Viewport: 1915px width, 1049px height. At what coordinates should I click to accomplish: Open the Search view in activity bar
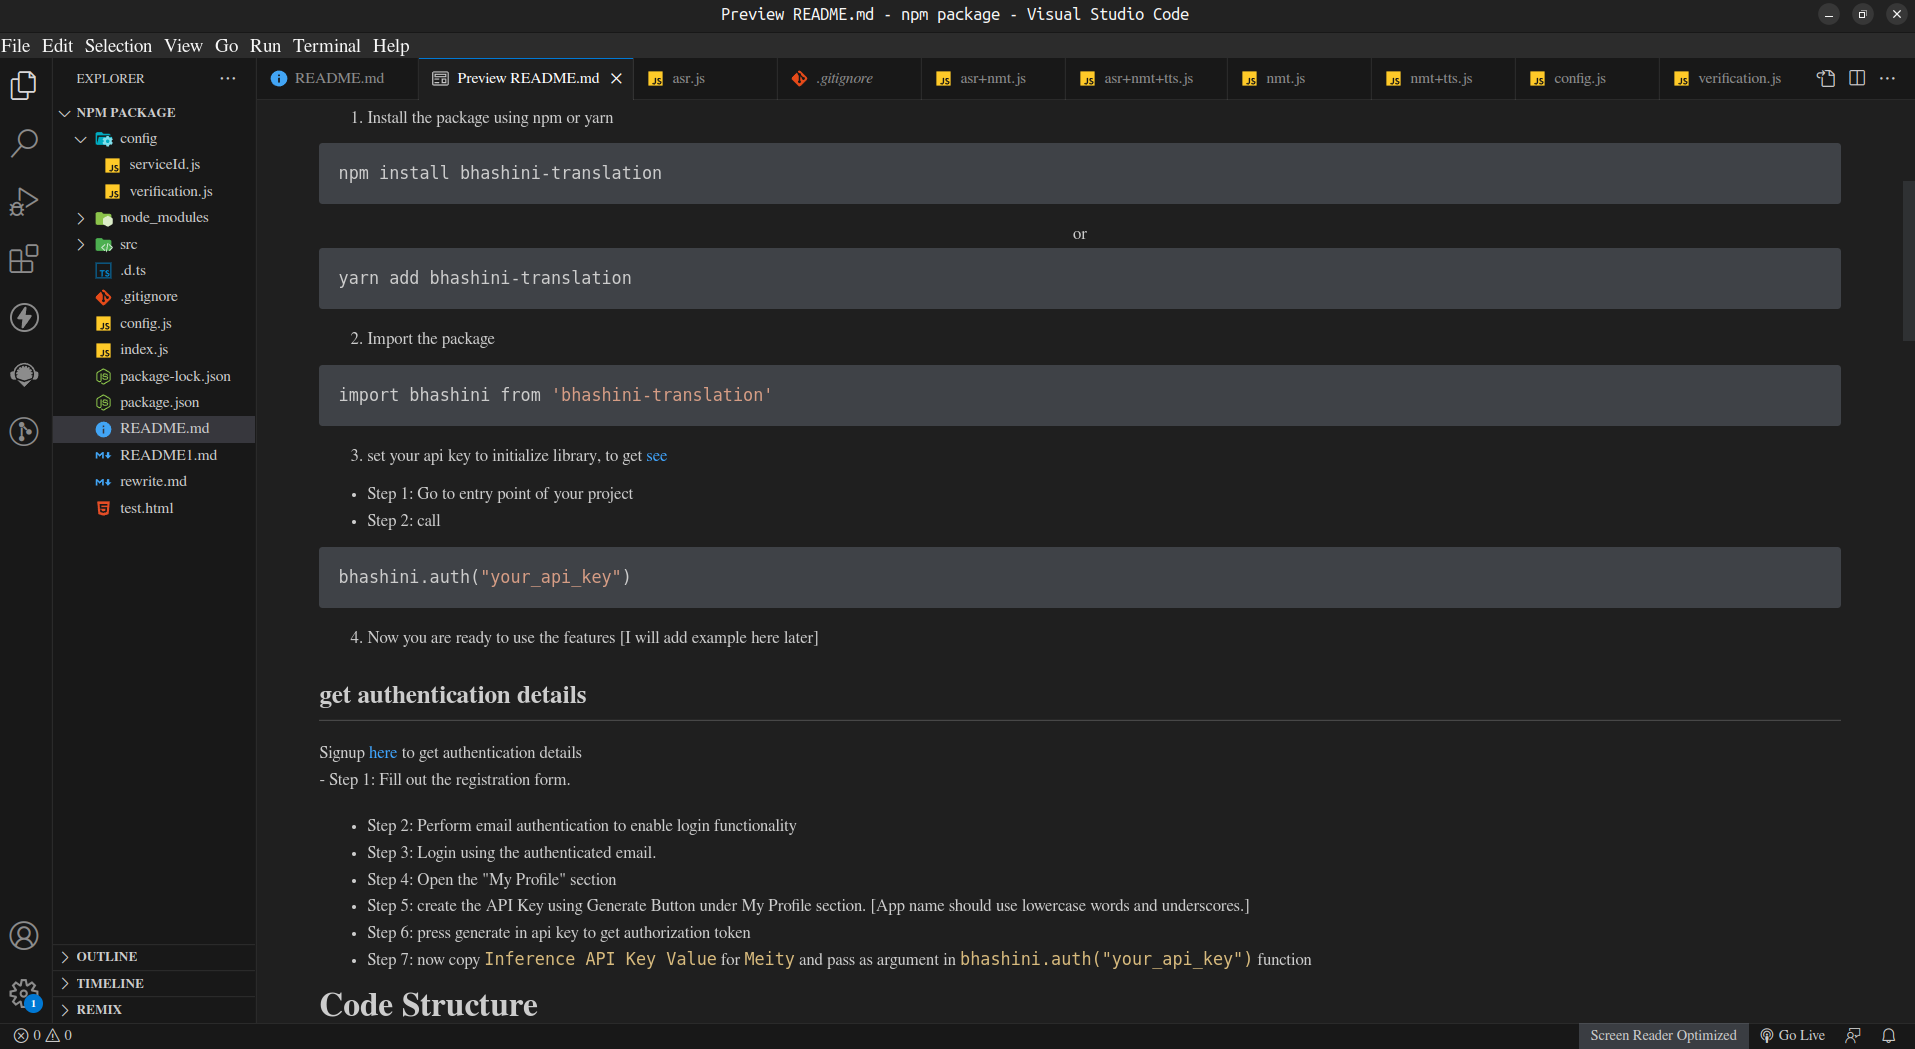point(24,143)
